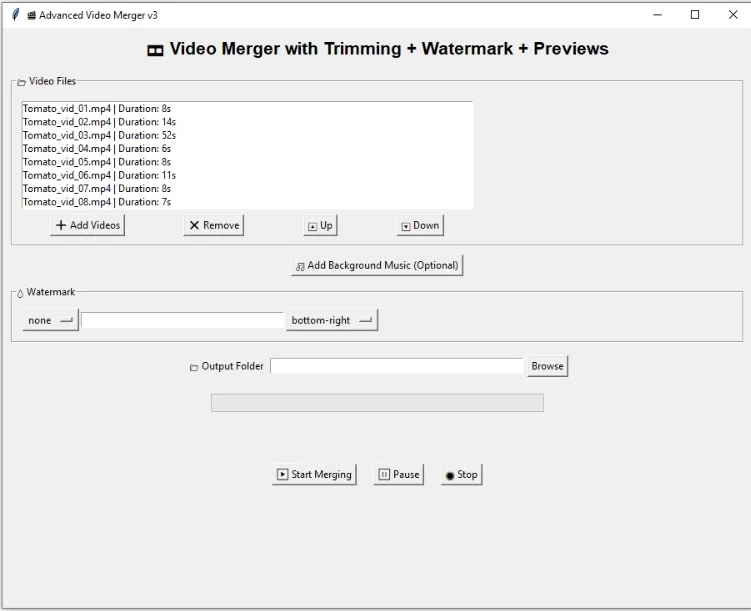Pause the merging process
The height and width of the screenshot is (611, 751).
coord(399,474)
